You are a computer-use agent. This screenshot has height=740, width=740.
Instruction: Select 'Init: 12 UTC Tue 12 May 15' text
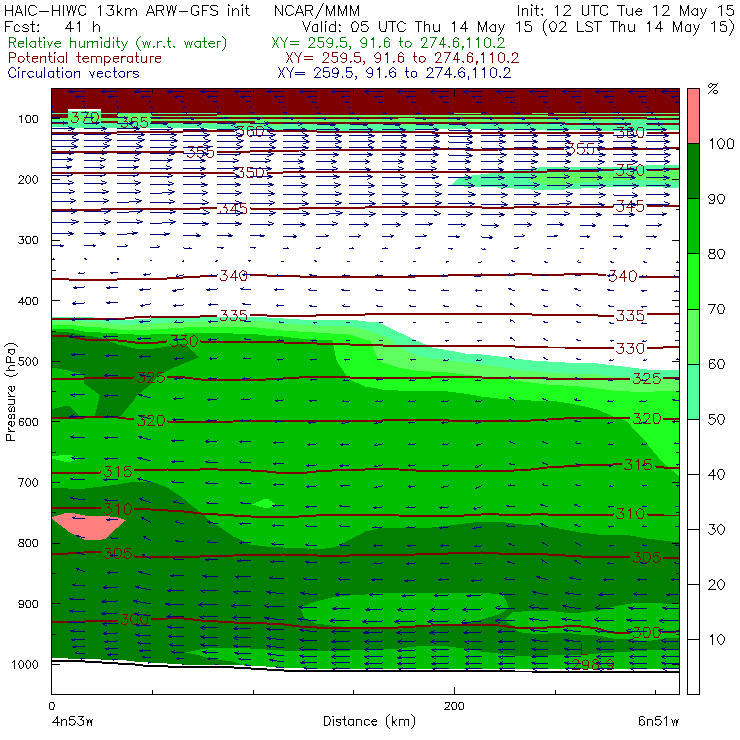click(x=625, y=10)
